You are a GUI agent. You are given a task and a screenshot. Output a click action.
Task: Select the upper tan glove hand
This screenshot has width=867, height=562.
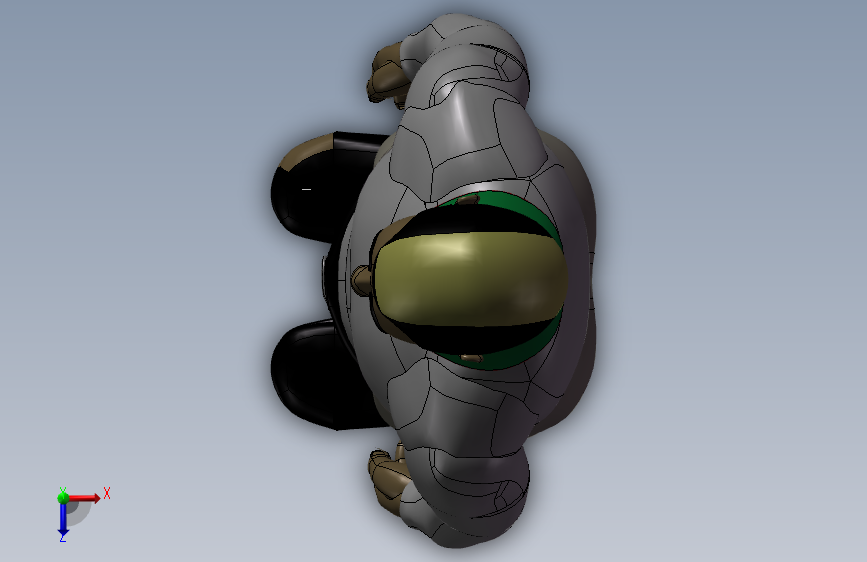click(x=387, y=76)
